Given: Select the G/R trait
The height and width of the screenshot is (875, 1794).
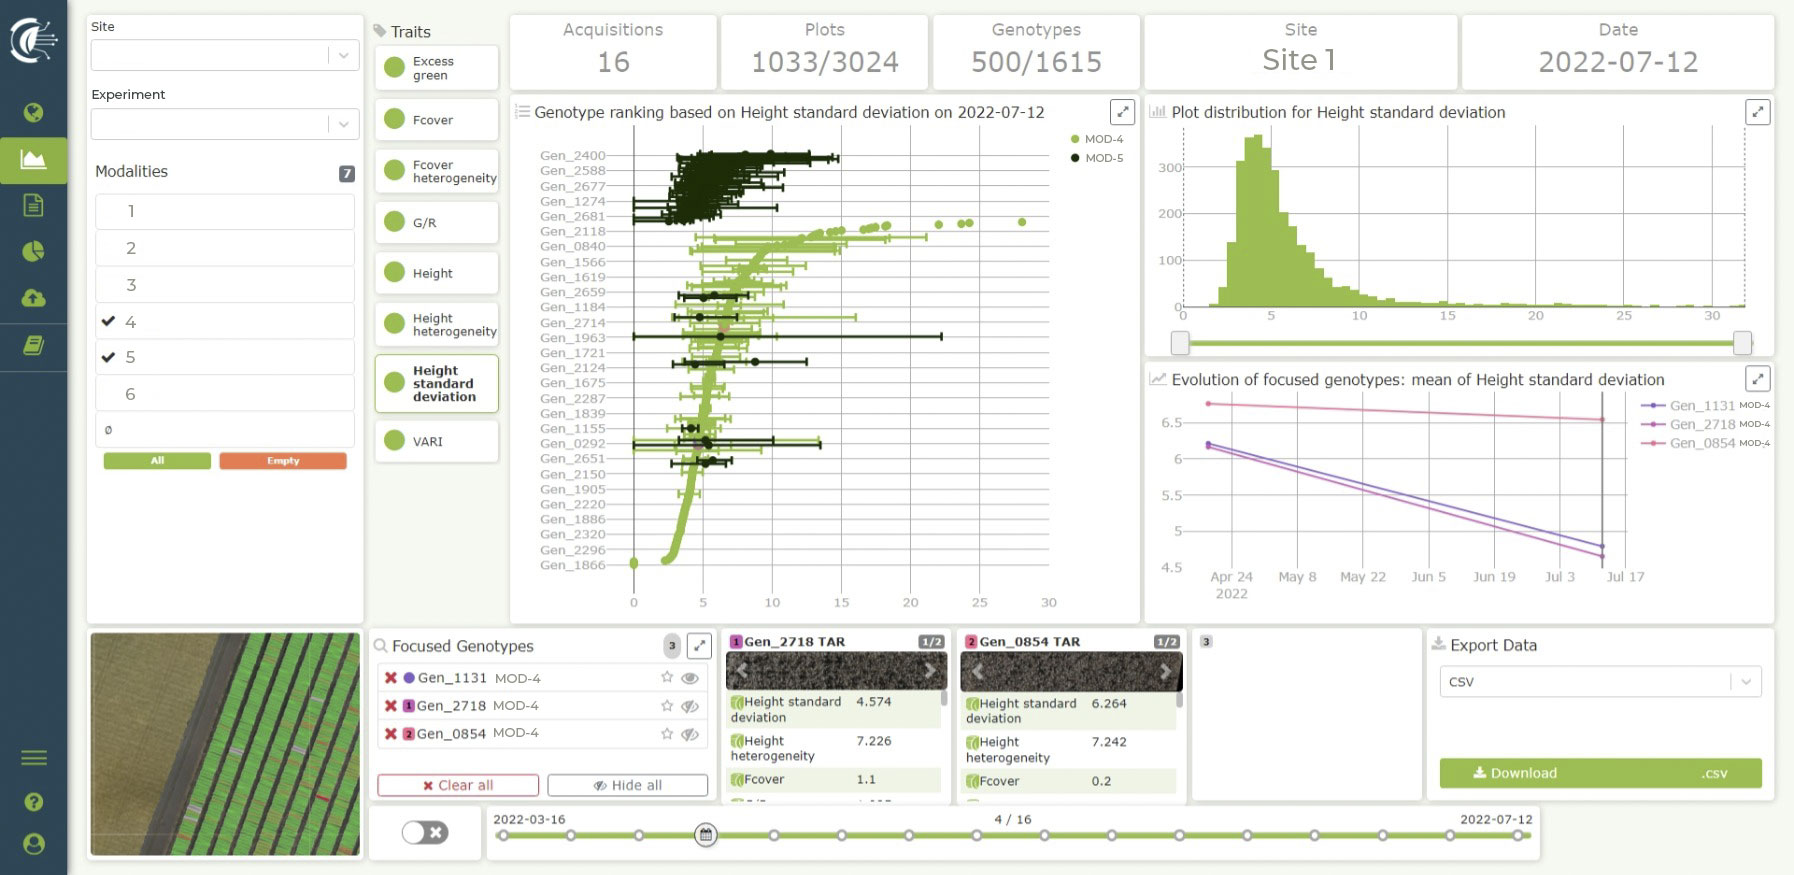Looking at the screenshot, I should [x=437, y=222].
